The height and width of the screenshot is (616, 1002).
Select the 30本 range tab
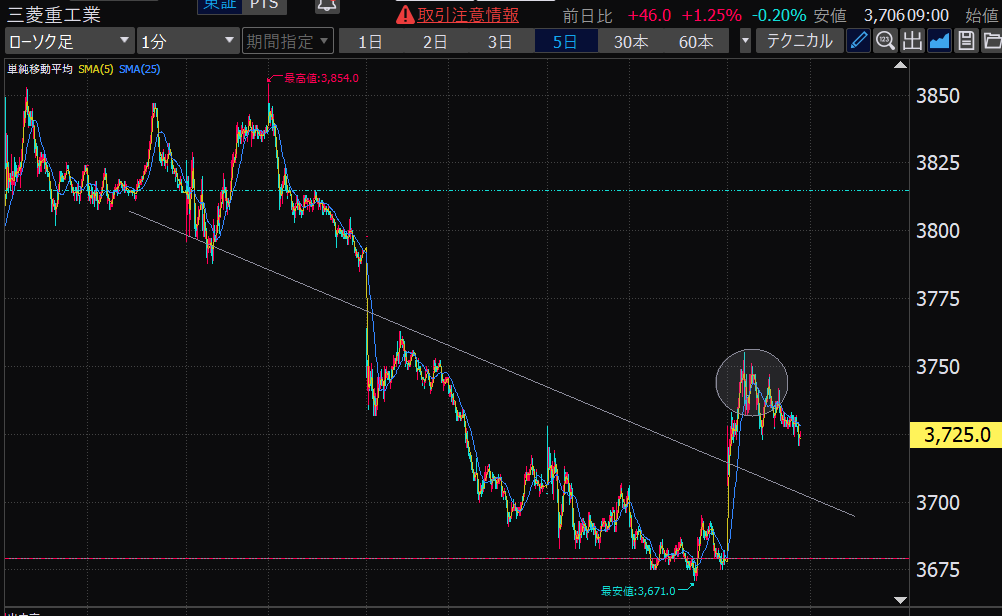click(630, 41)
